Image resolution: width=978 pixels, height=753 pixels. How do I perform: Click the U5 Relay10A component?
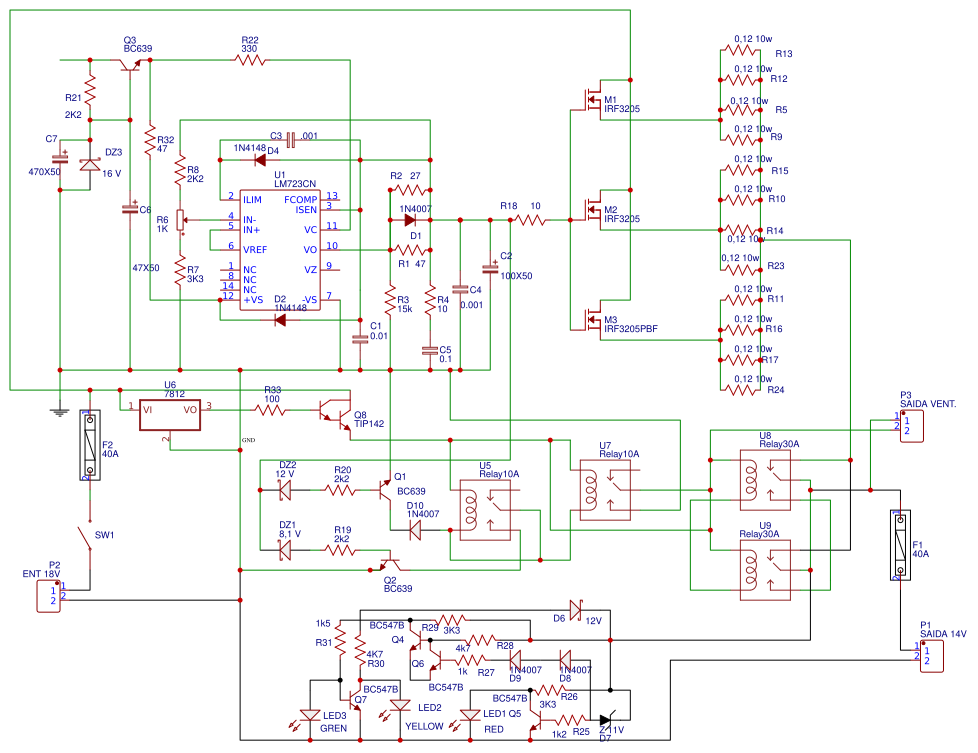(485, 510)
